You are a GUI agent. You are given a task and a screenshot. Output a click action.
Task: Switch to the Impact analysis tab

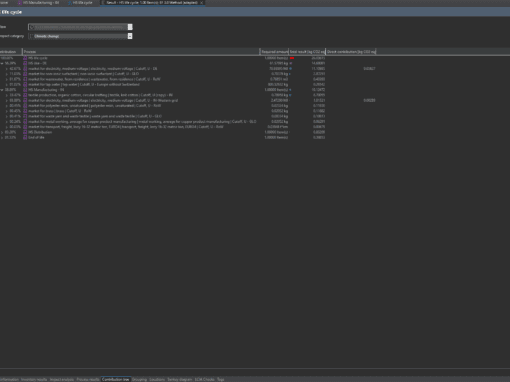(62, 379)
